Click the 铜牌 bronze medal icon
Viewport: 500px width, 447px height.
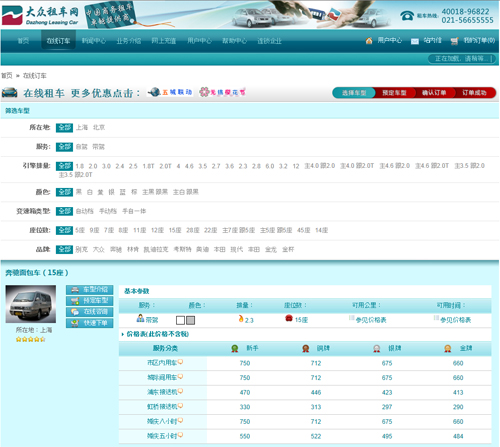pos(305,348)
